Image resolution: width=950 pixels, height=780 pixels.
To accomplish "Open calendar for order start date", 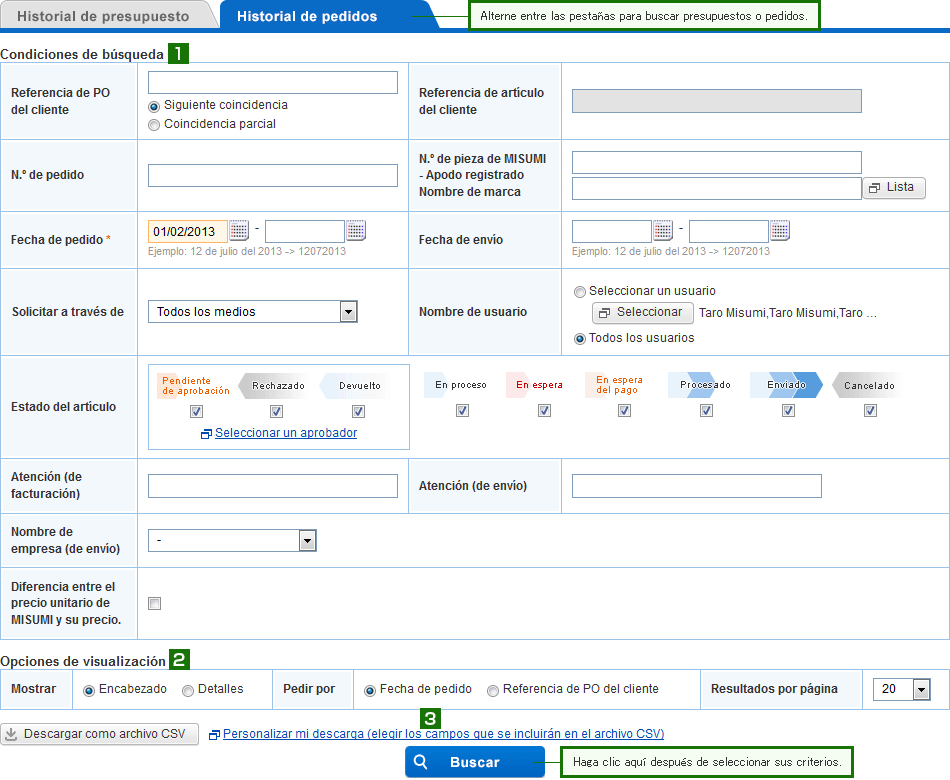I will [239, 231].
